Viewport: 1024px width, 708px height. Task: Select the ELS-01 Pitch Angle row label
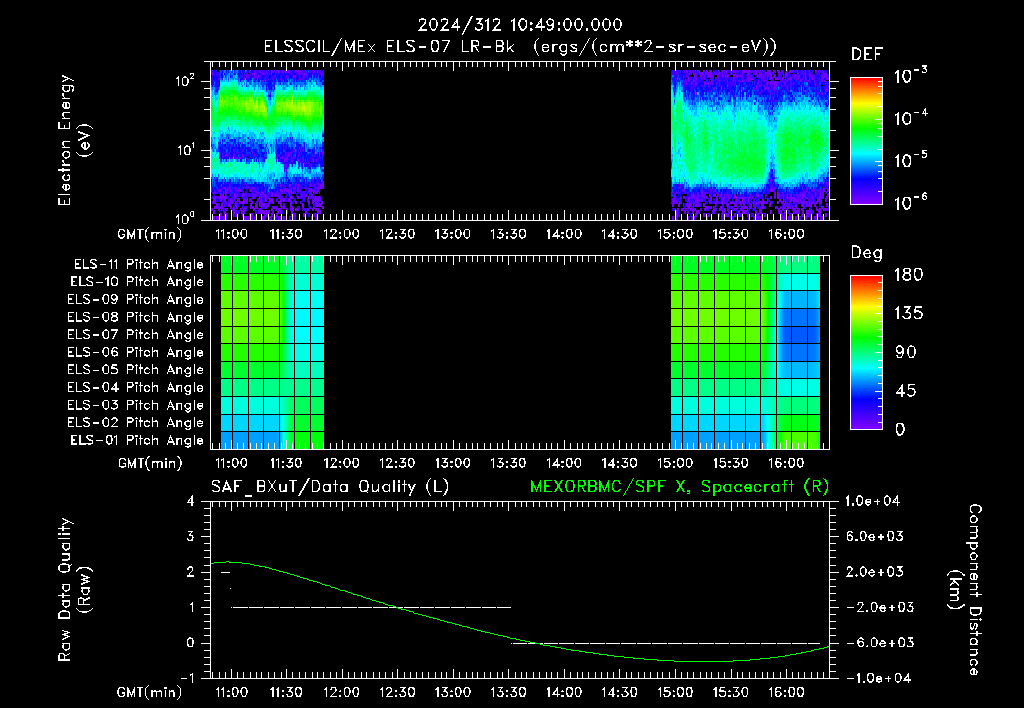(x=136, y=440)
